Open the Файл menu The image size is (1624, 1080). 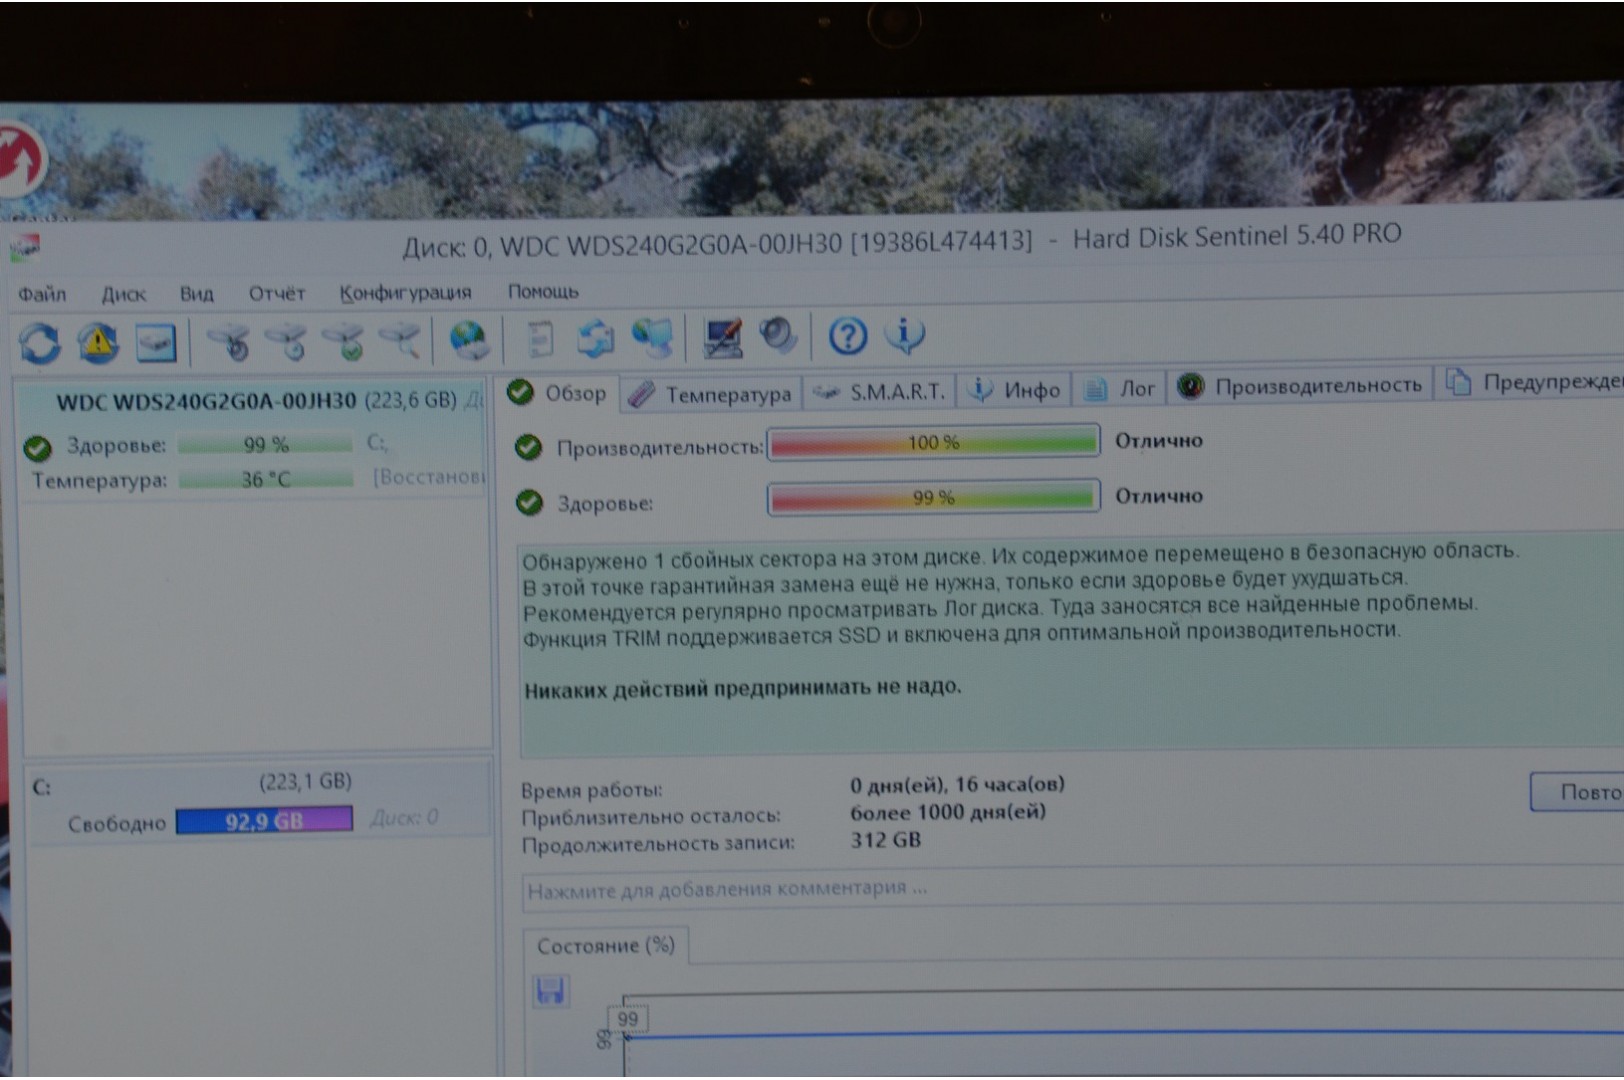(42, 294)
